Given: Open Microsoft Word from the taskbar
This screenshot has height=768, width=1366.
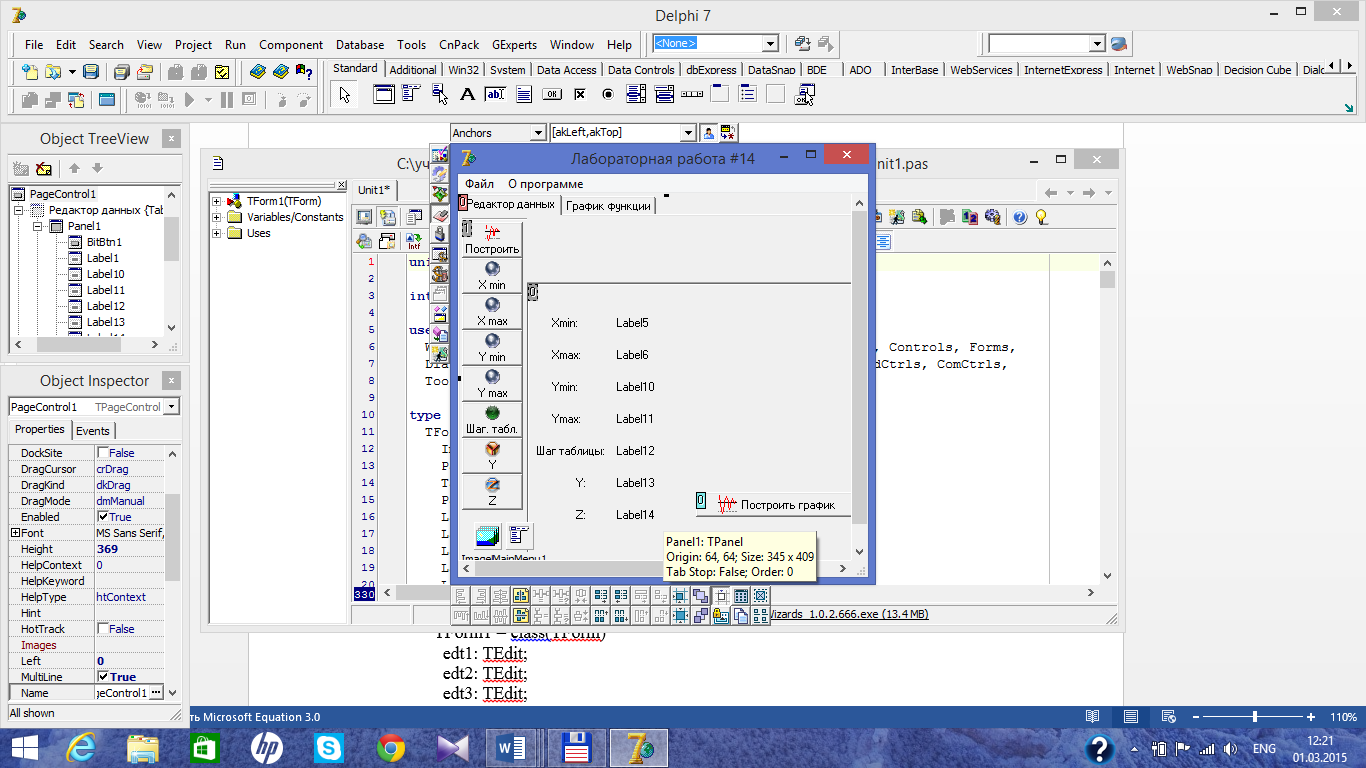Looking at the screenshot, I should pos(512,748).
